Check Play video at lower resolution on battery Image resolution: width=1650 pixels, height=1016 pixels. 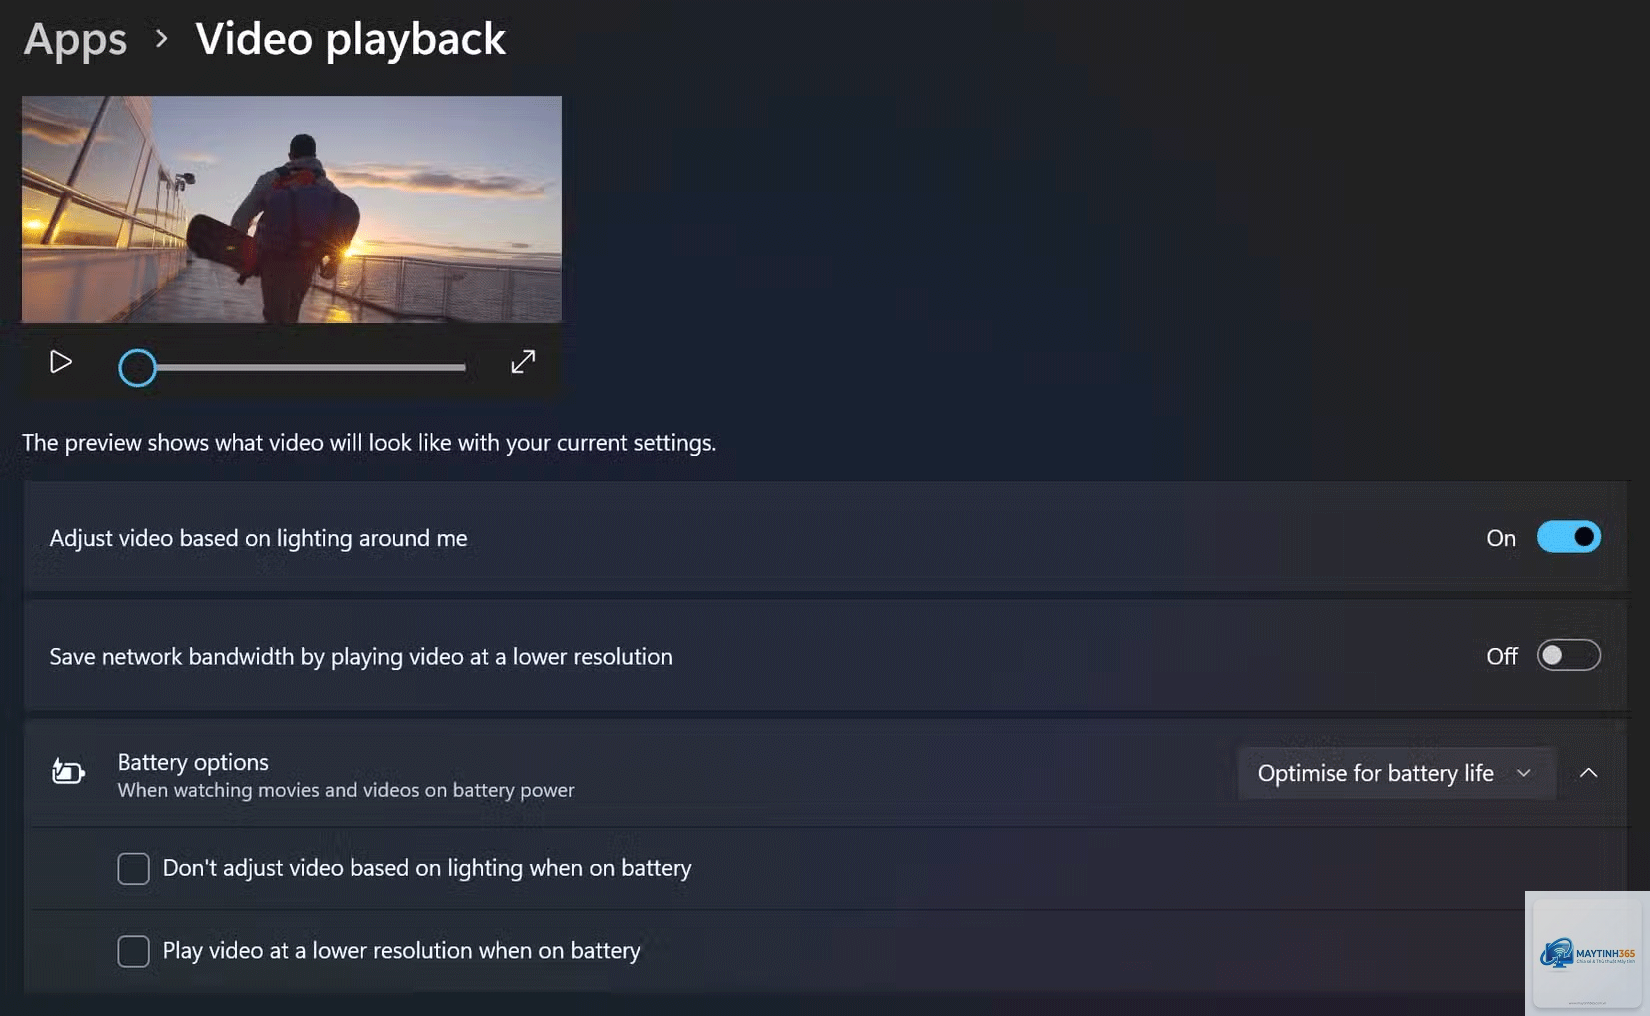pos(133,951)
